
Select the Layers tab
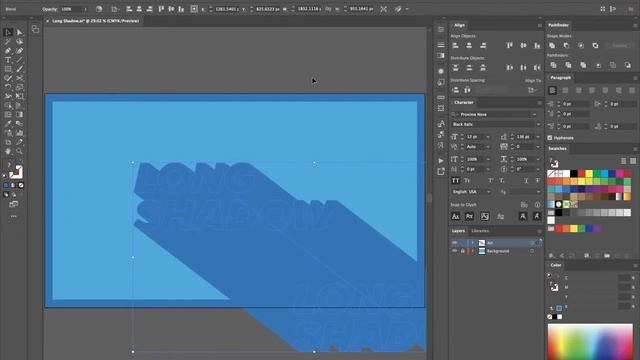458,231
